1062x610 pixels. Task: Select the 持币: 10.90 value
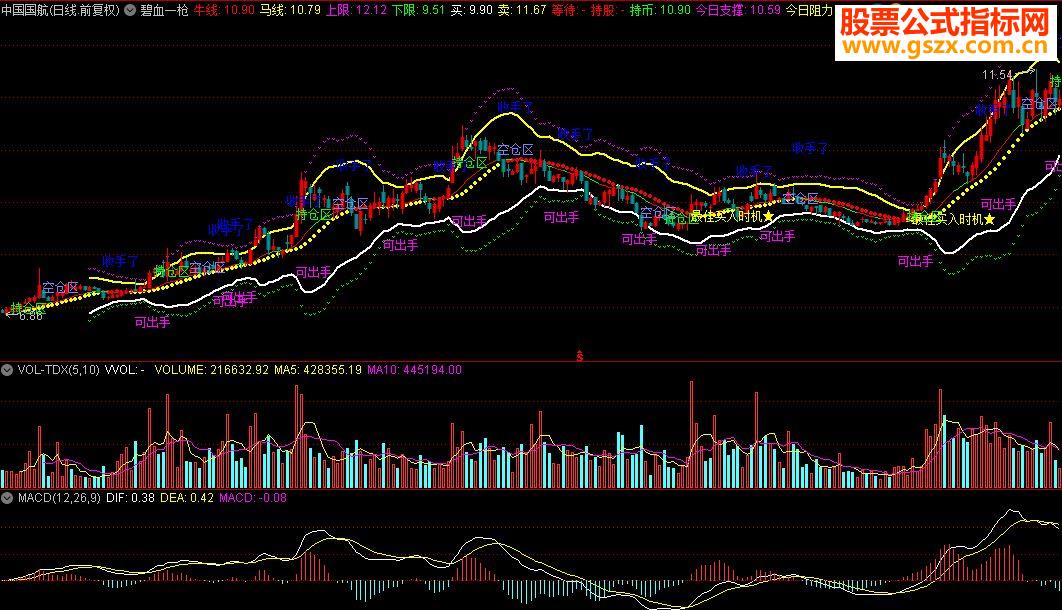click(x=660, y=10)
